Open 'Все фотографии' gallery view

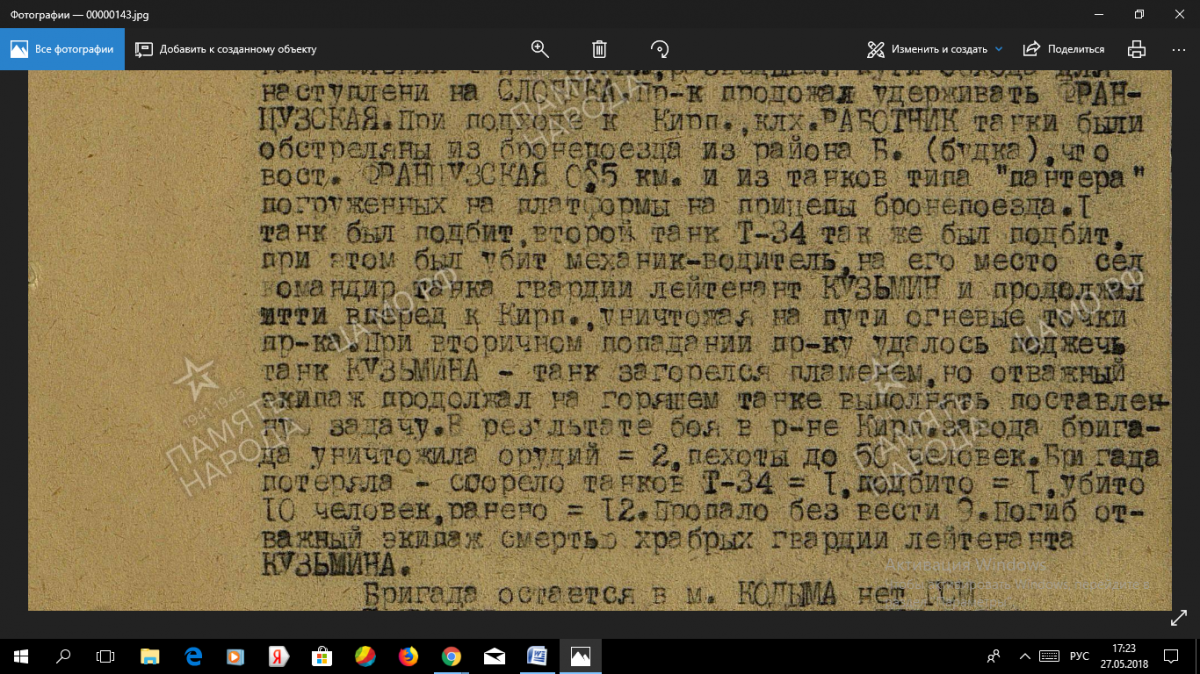(62, 49)
